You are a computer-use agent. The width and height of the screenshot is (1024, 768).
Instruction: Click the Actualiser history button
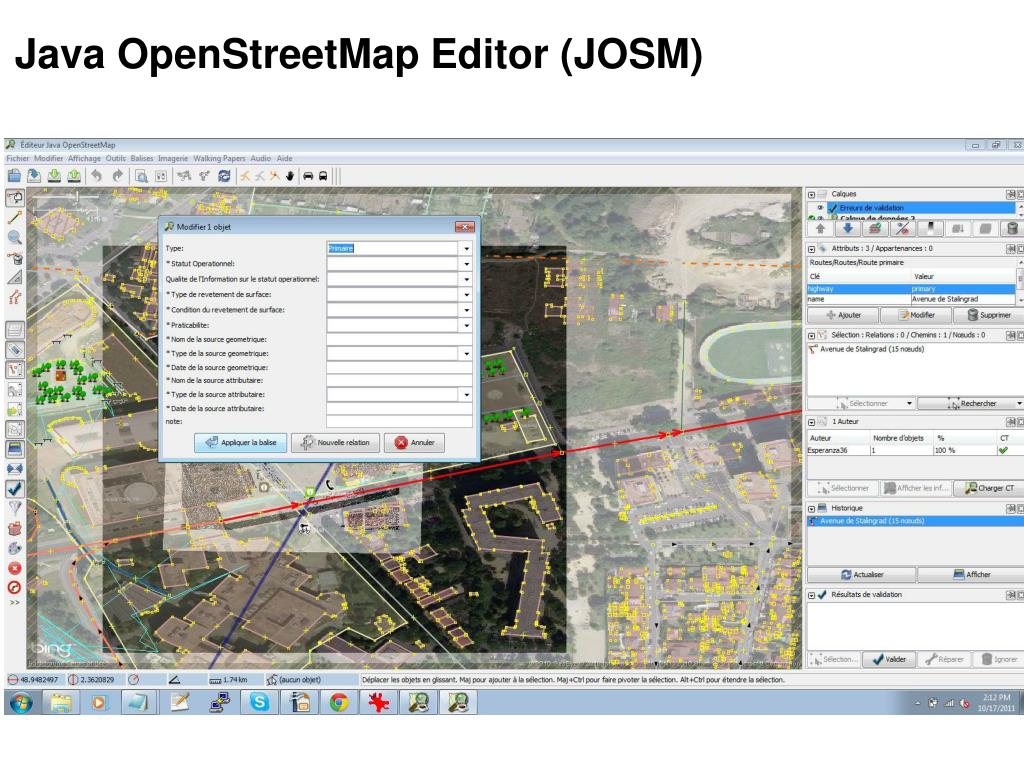point(861,575)
